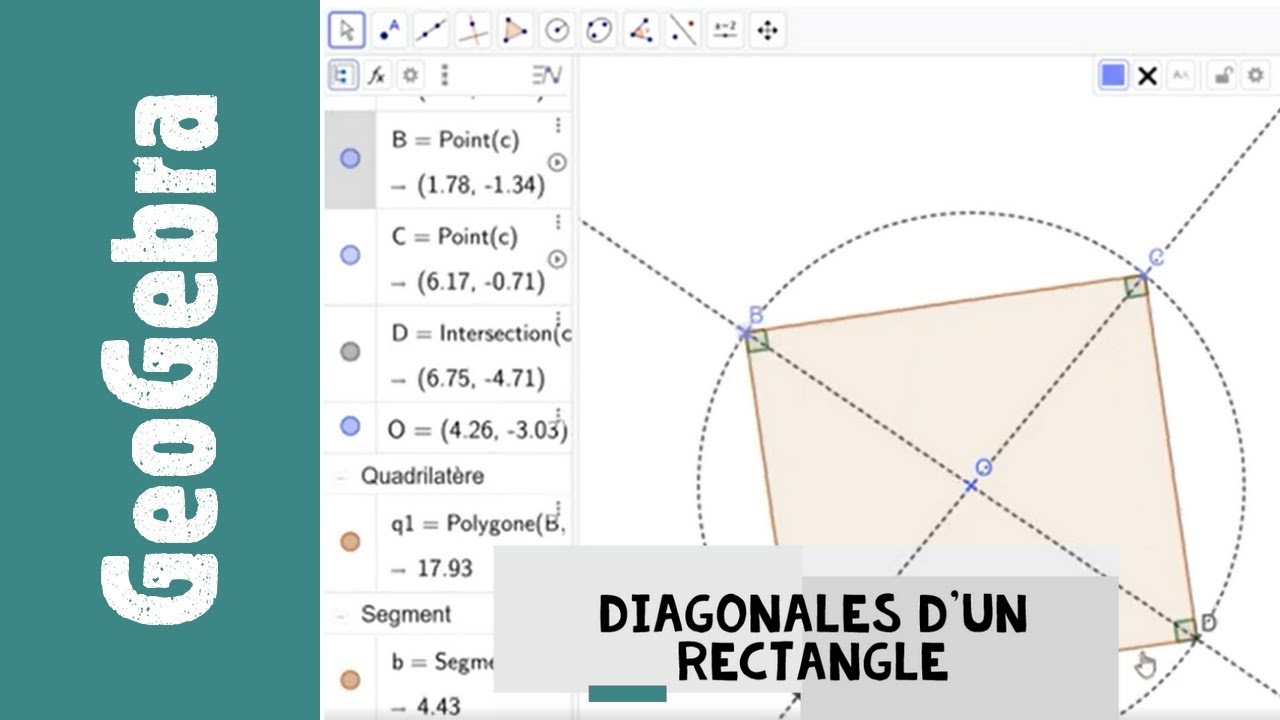This screenshot has width=1280, height=720.
Task: Play animation for point C
Action: 557,259
